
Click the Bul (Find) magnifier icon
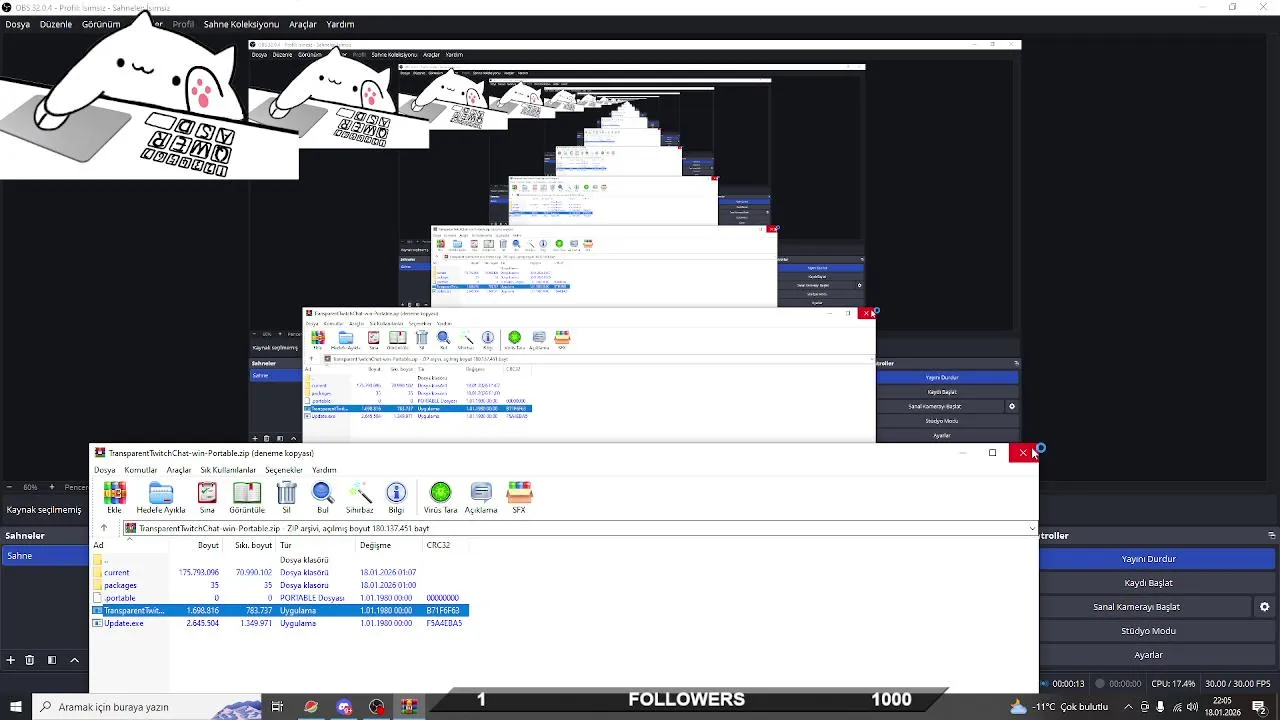point(323,497)
